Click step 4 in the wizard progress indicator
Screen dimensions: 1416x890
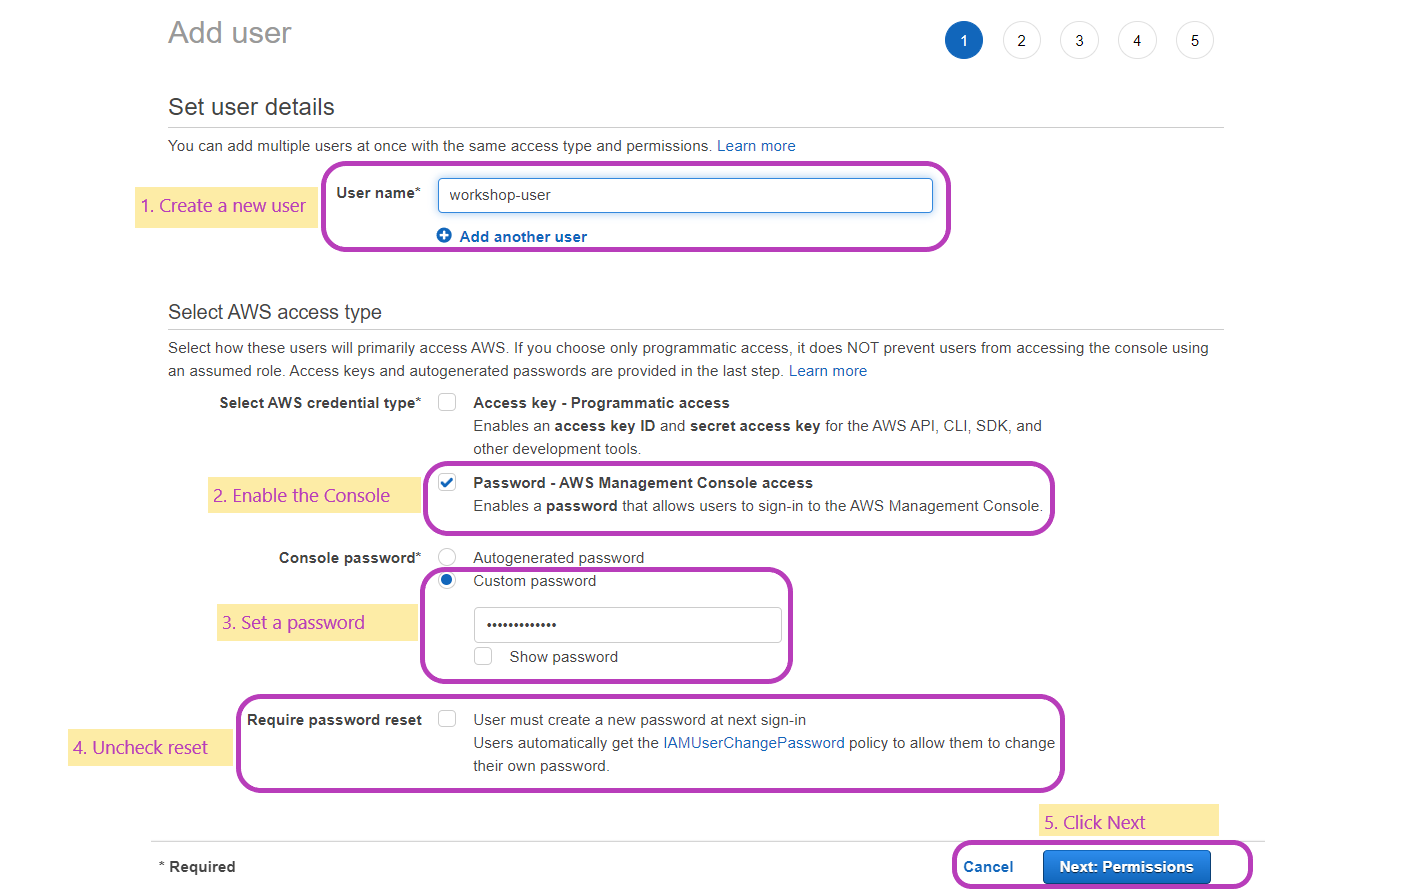(1137, 40)
